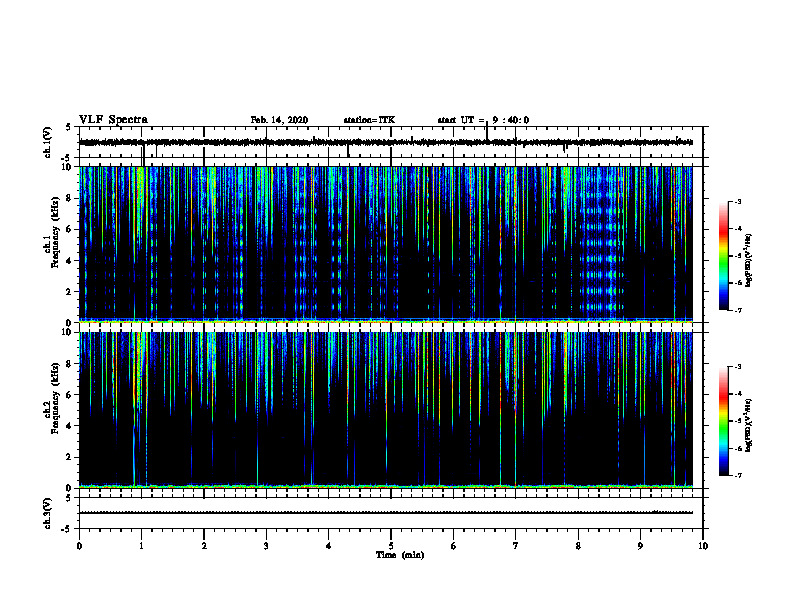Click time axis tick label "2"
The height and width of the screenshot is (612, 792).
tap(204, 546)
